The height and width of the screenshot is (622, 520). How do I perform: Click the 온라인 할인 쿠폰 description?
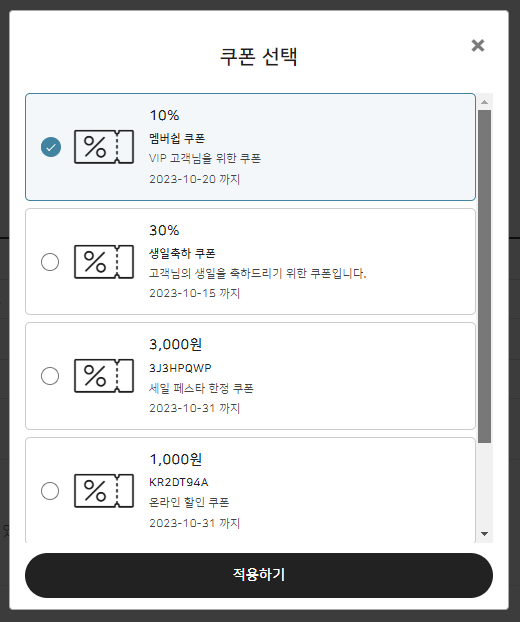click(189, 502)
